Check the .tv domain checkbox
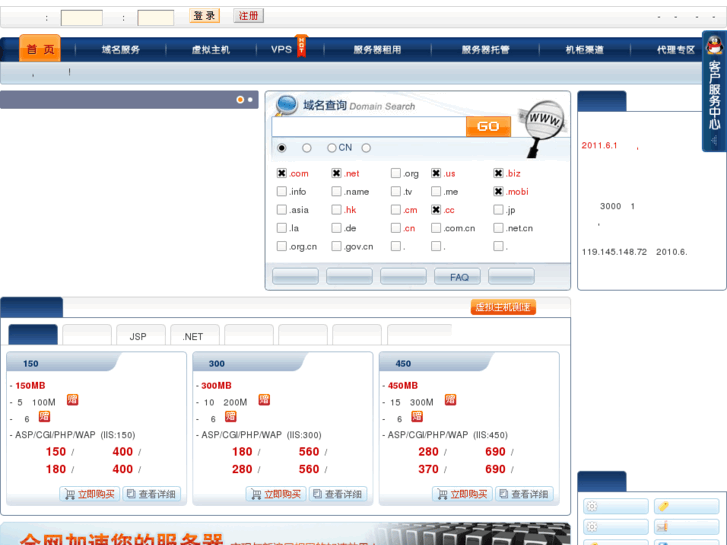 tap(395, 191)
